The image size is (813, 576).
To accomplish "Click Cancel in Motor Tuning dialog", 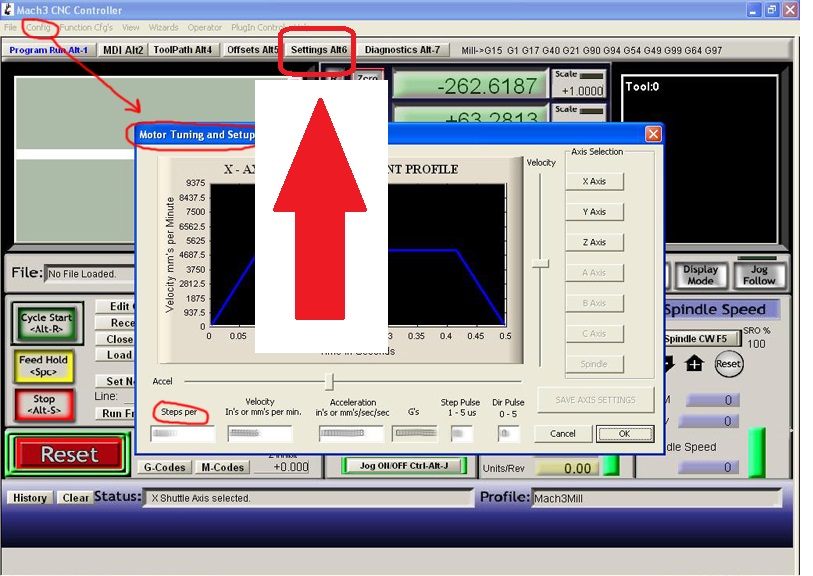I will (563, 434).
